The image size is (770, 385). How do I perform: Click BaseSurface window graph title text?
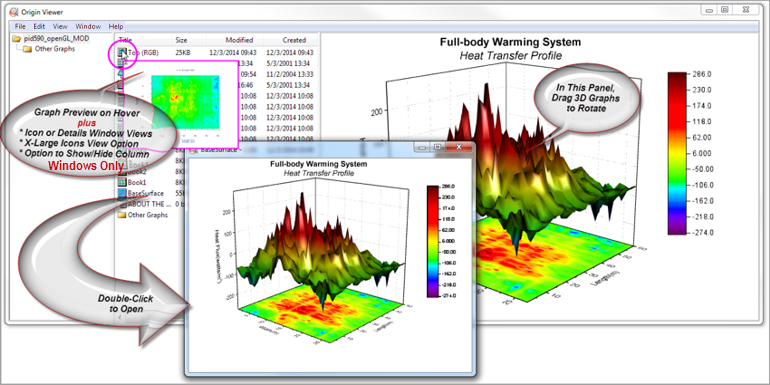[319, 164]
